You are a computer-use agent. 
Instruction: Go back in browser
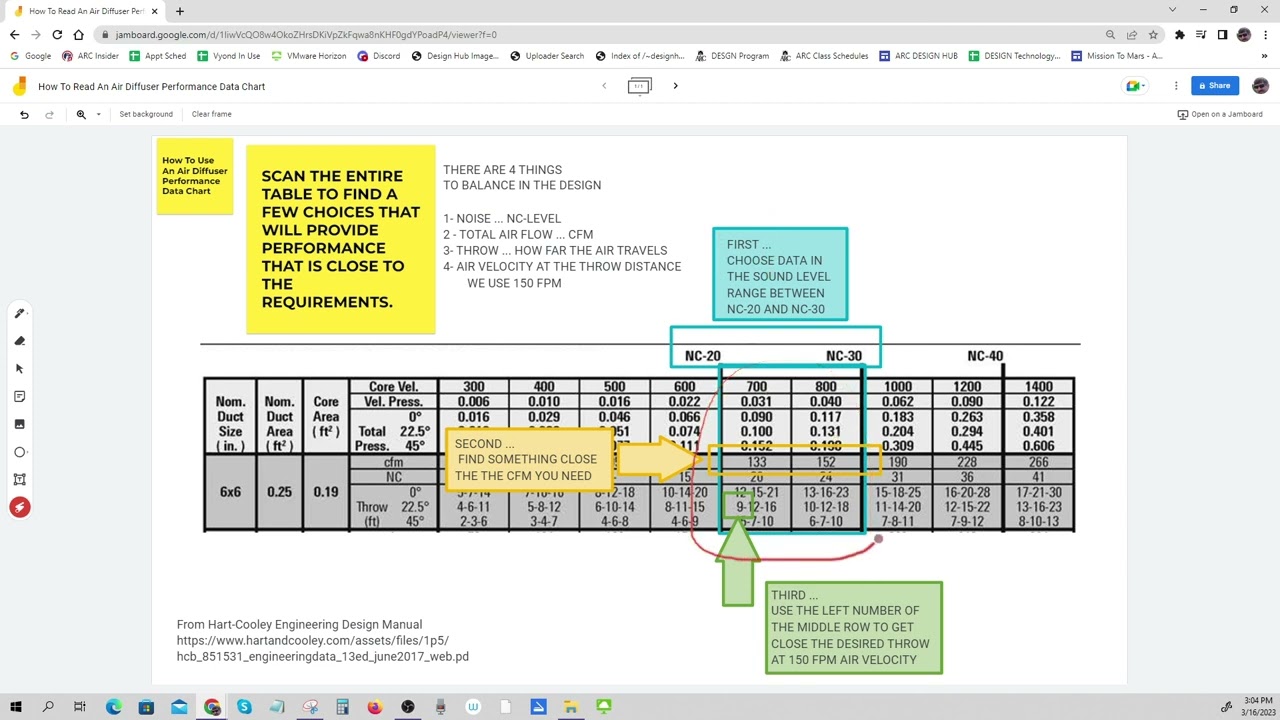pos(14,35)
